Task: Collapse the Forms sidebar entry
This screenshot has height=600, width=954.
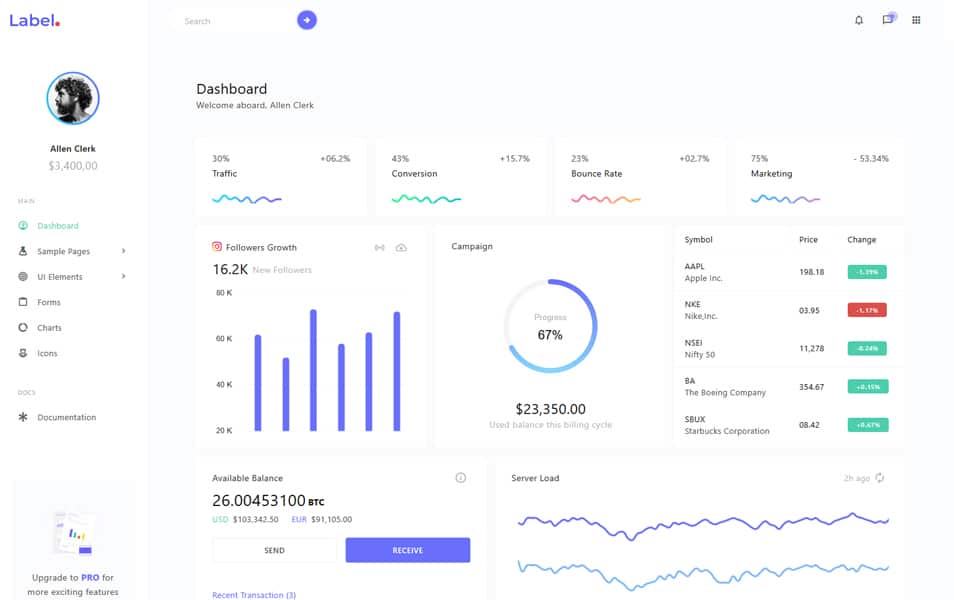Action: [46, 302]
